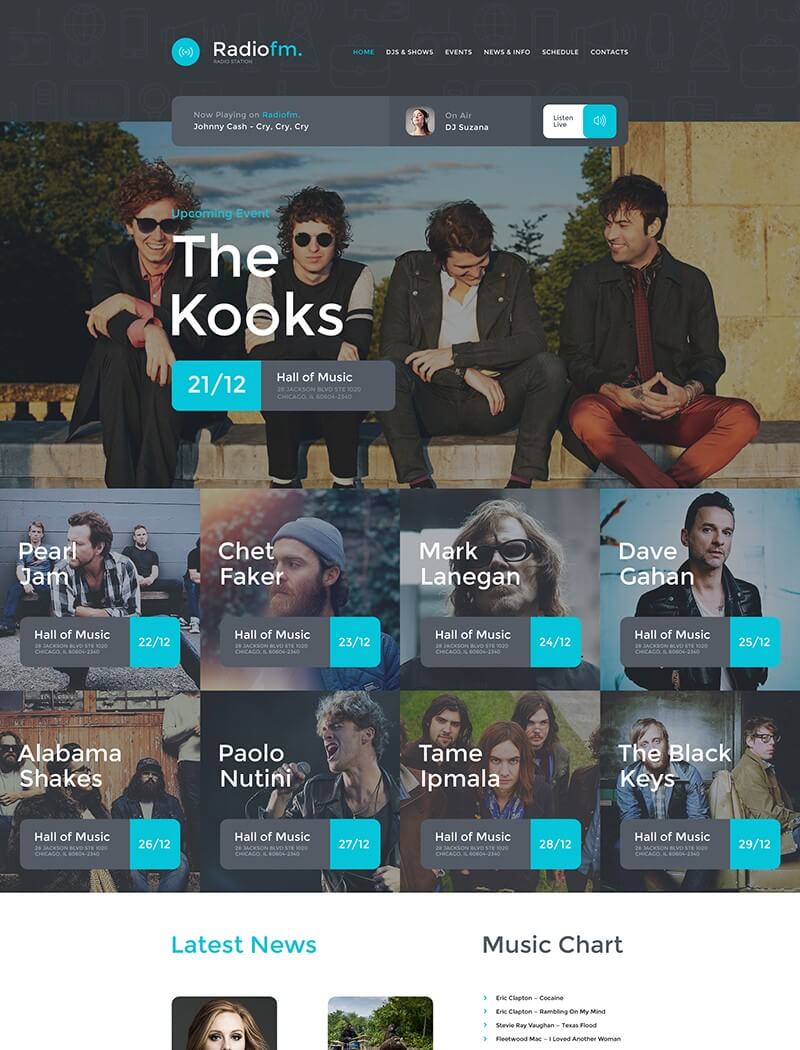Click the speaker icon on Listen Live

[599, 121]
